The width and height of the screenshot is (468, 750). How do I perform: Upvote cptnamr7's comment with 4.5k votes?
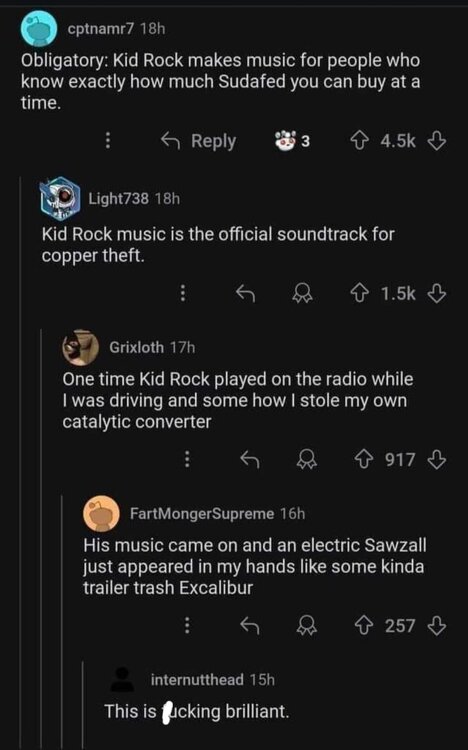point(360,141)
